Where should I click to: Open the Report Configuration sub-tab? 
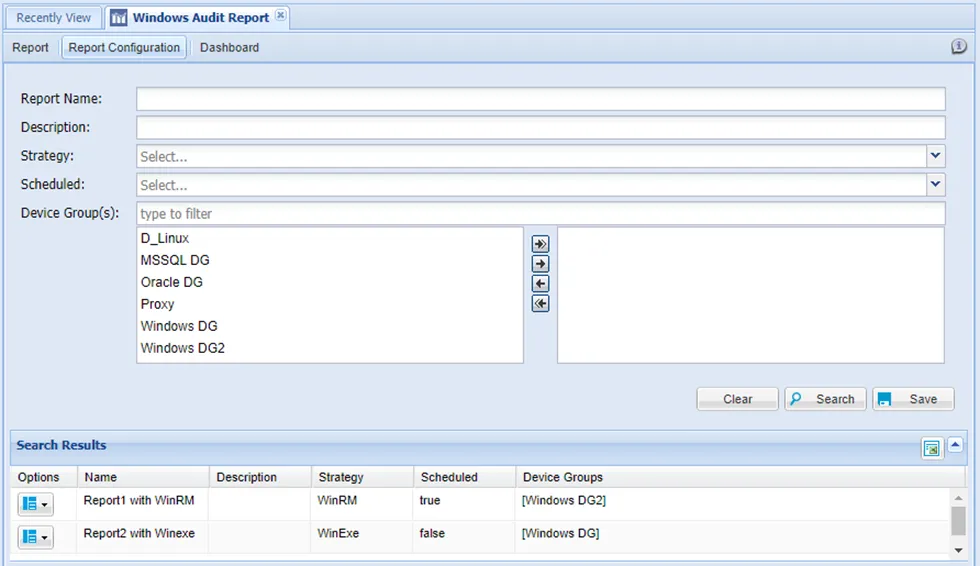point(124,47)
